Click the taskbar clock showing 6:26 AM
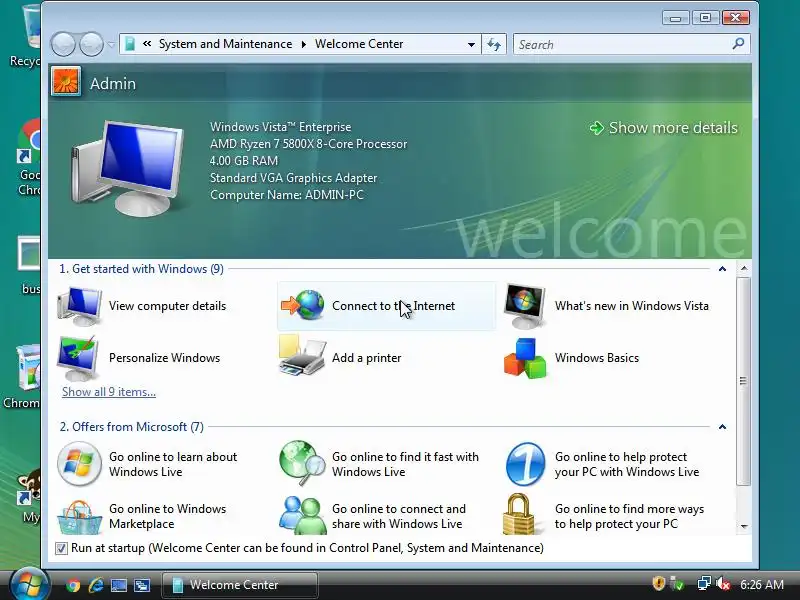Image resolution: width=800 pixels, height=600 pixels. pyautogui.click(x=762, y=584)
